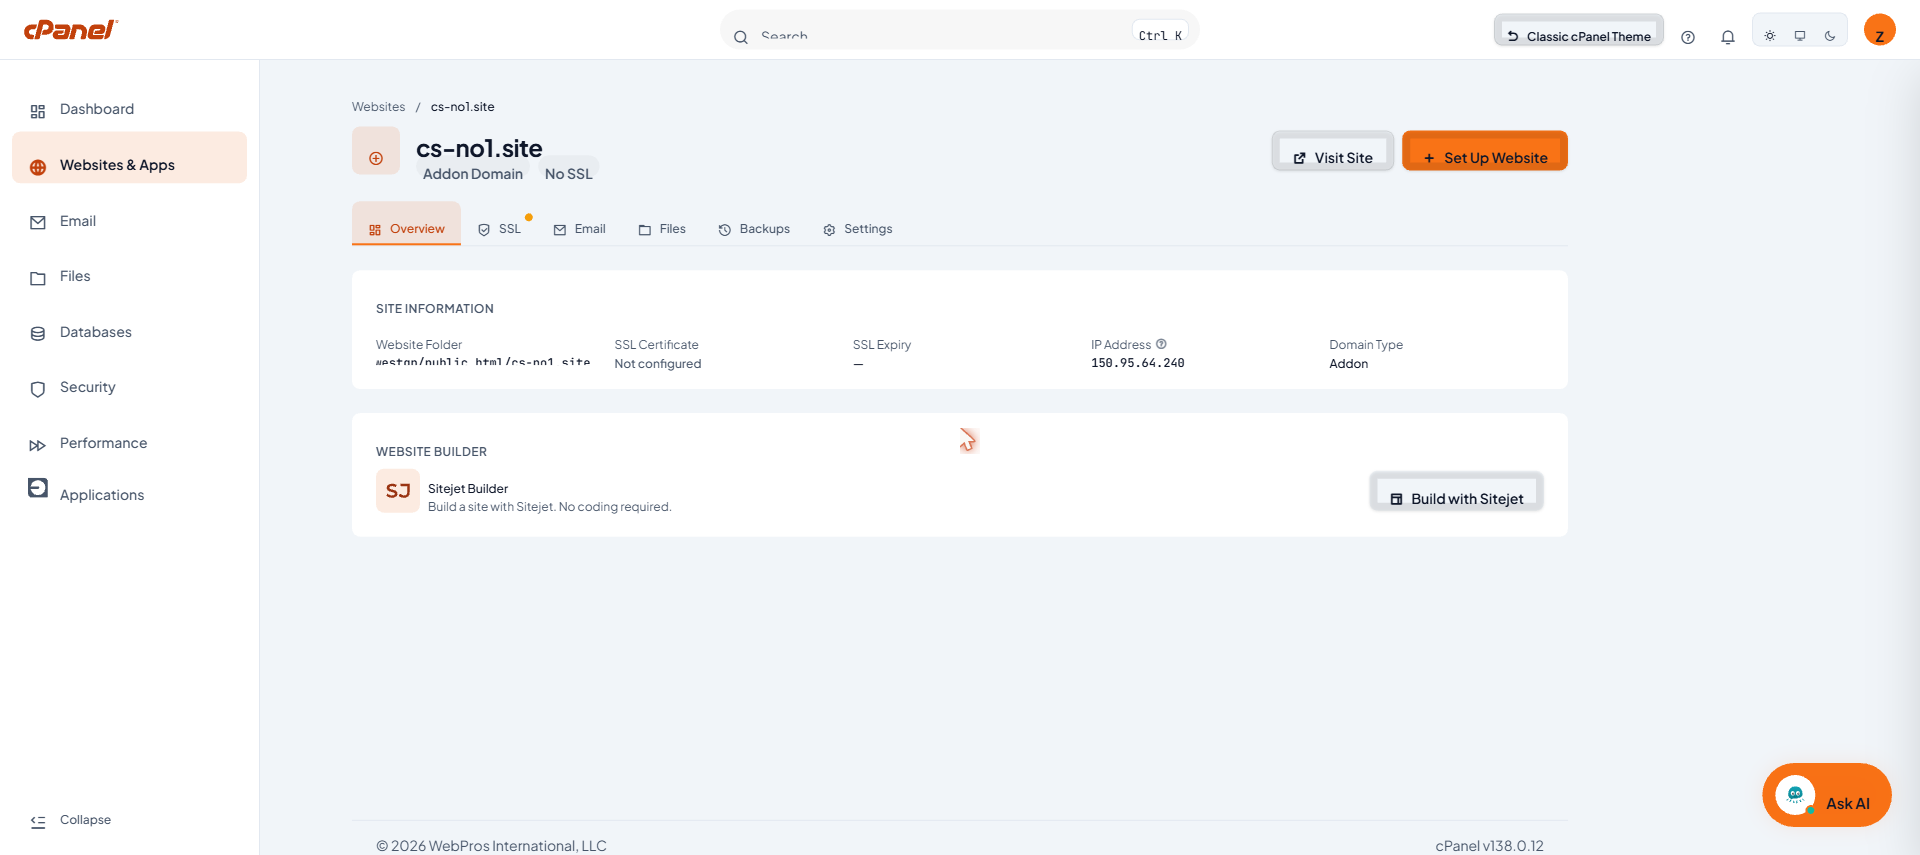Open Files in the left sidebar
The image size is (1920, 855).
[x=129, y=277]
